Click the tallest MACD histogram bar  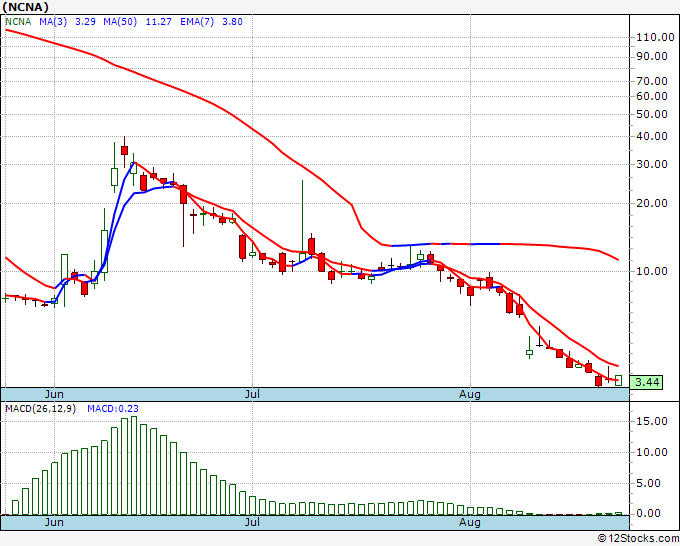[134, 466]
